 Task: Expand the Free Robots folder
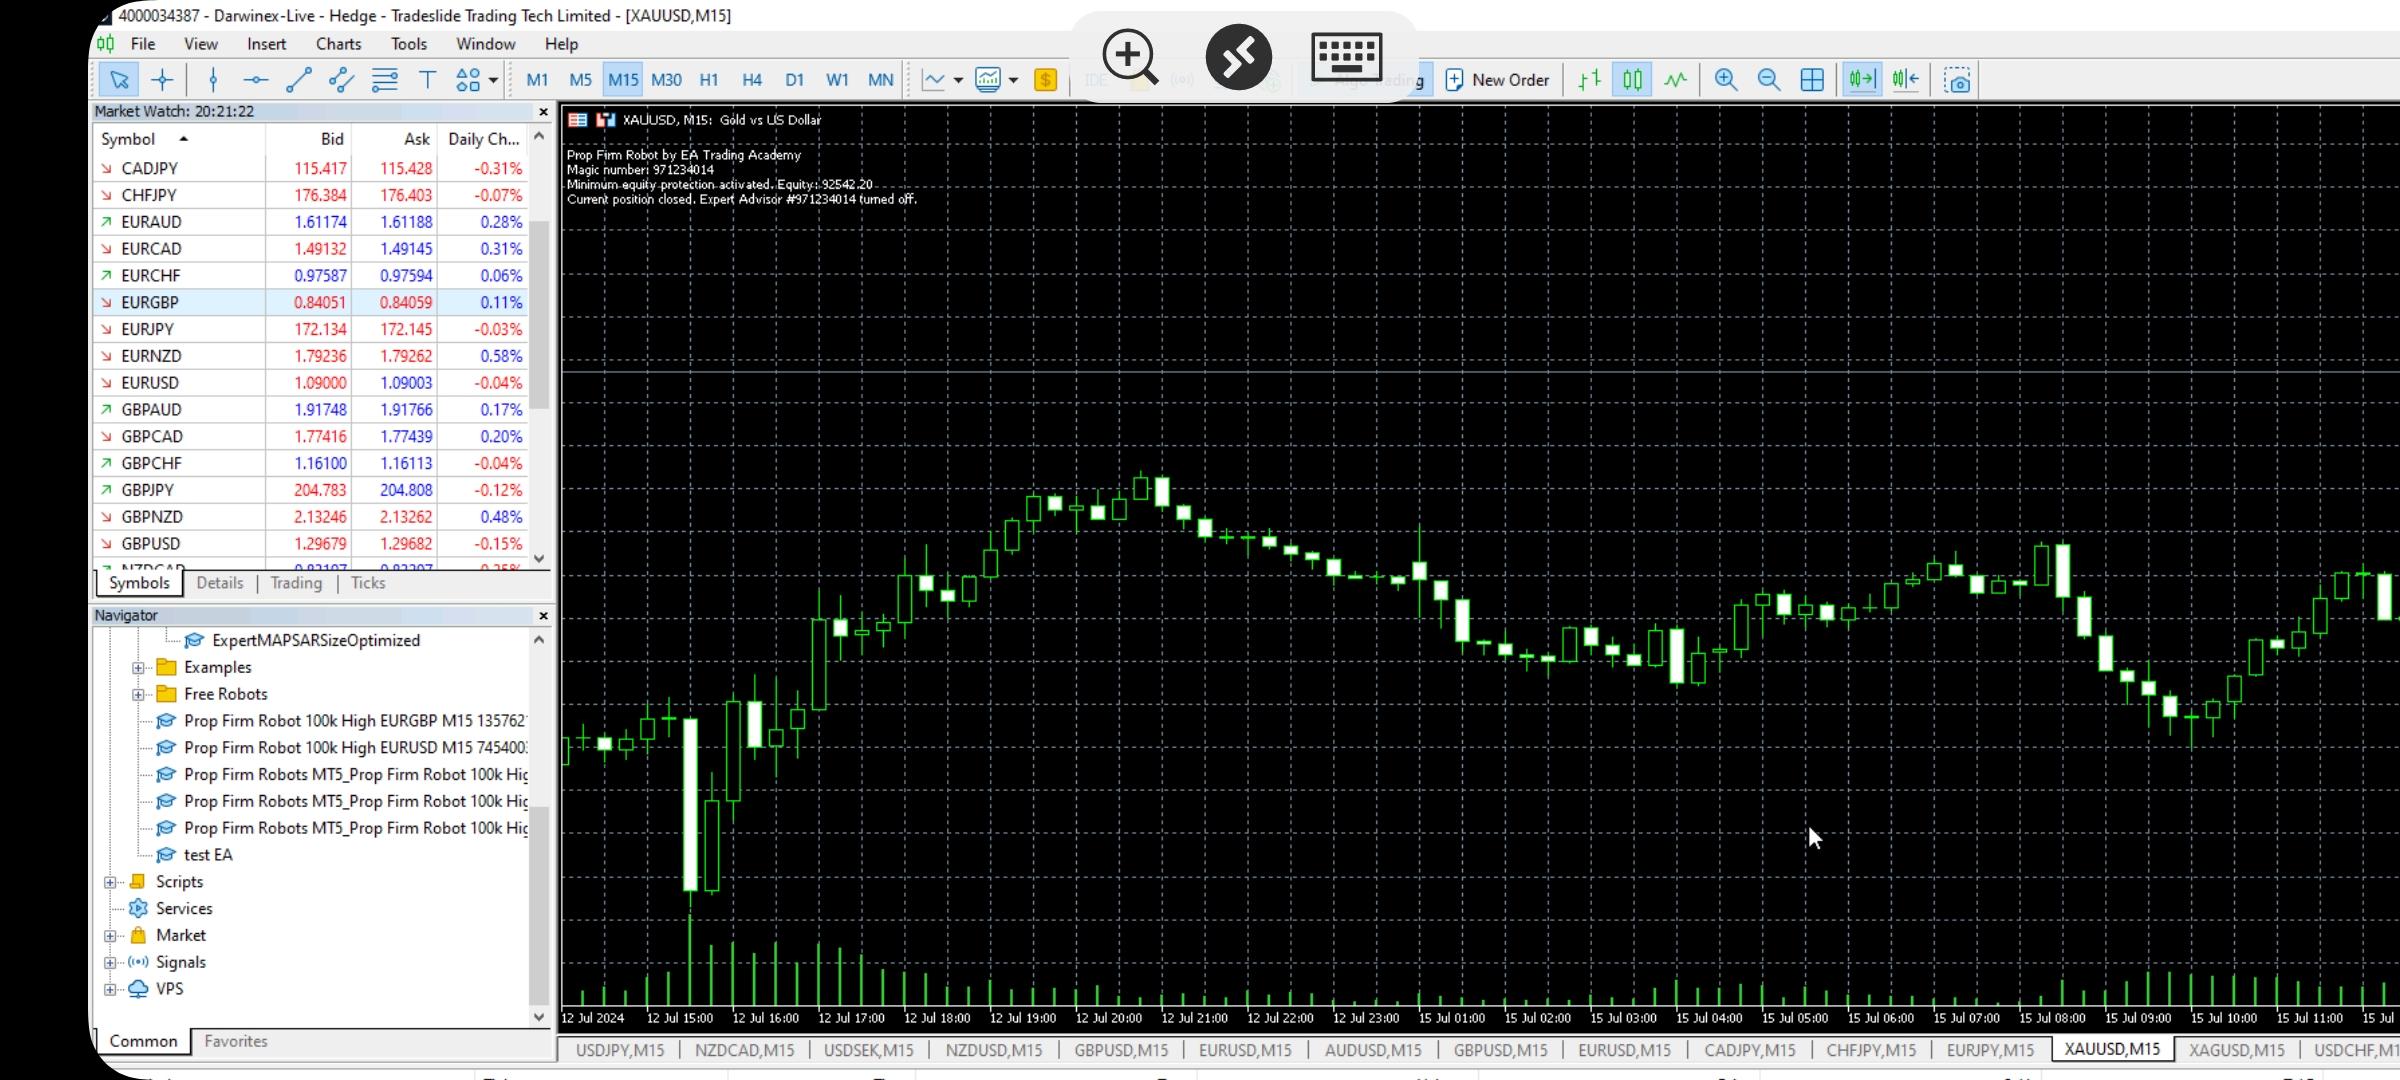point(138,694)
